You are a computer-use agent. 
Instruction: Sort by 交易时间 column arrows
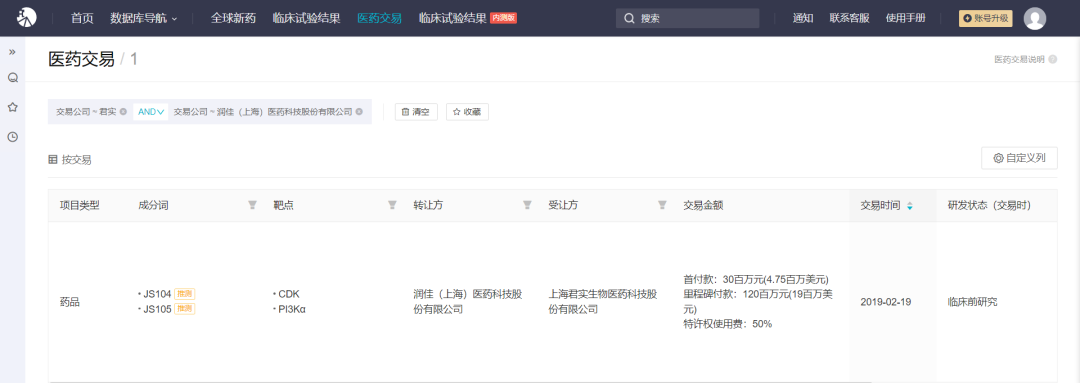(909, 205)
